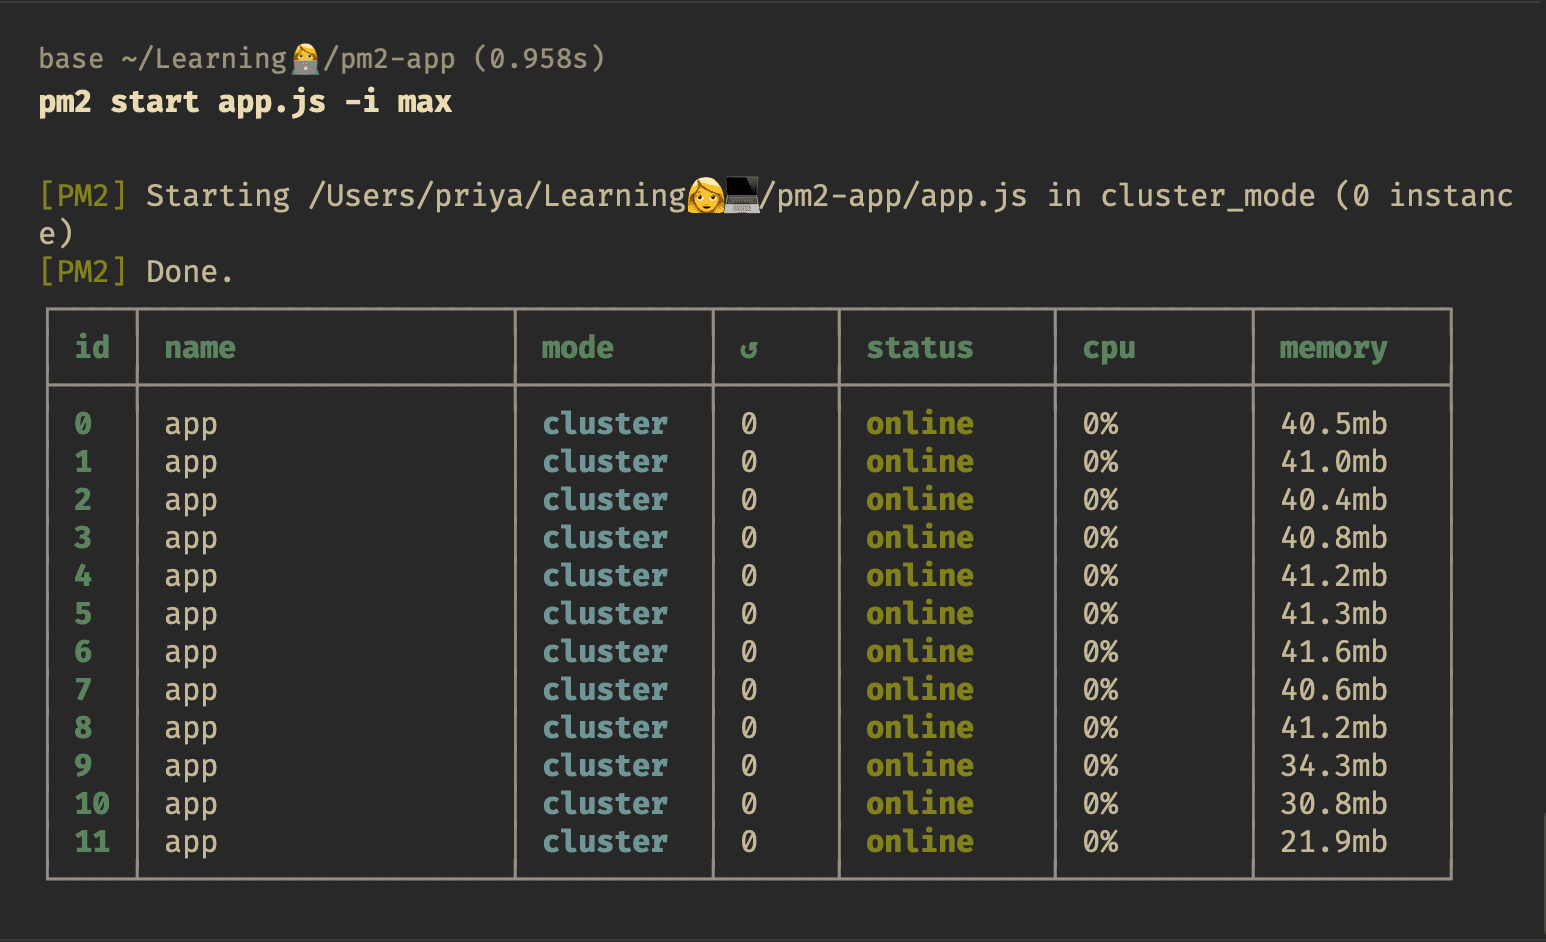Click the '[PM2] Done.' output line
Screen dimensions: 1546x942
136,272
